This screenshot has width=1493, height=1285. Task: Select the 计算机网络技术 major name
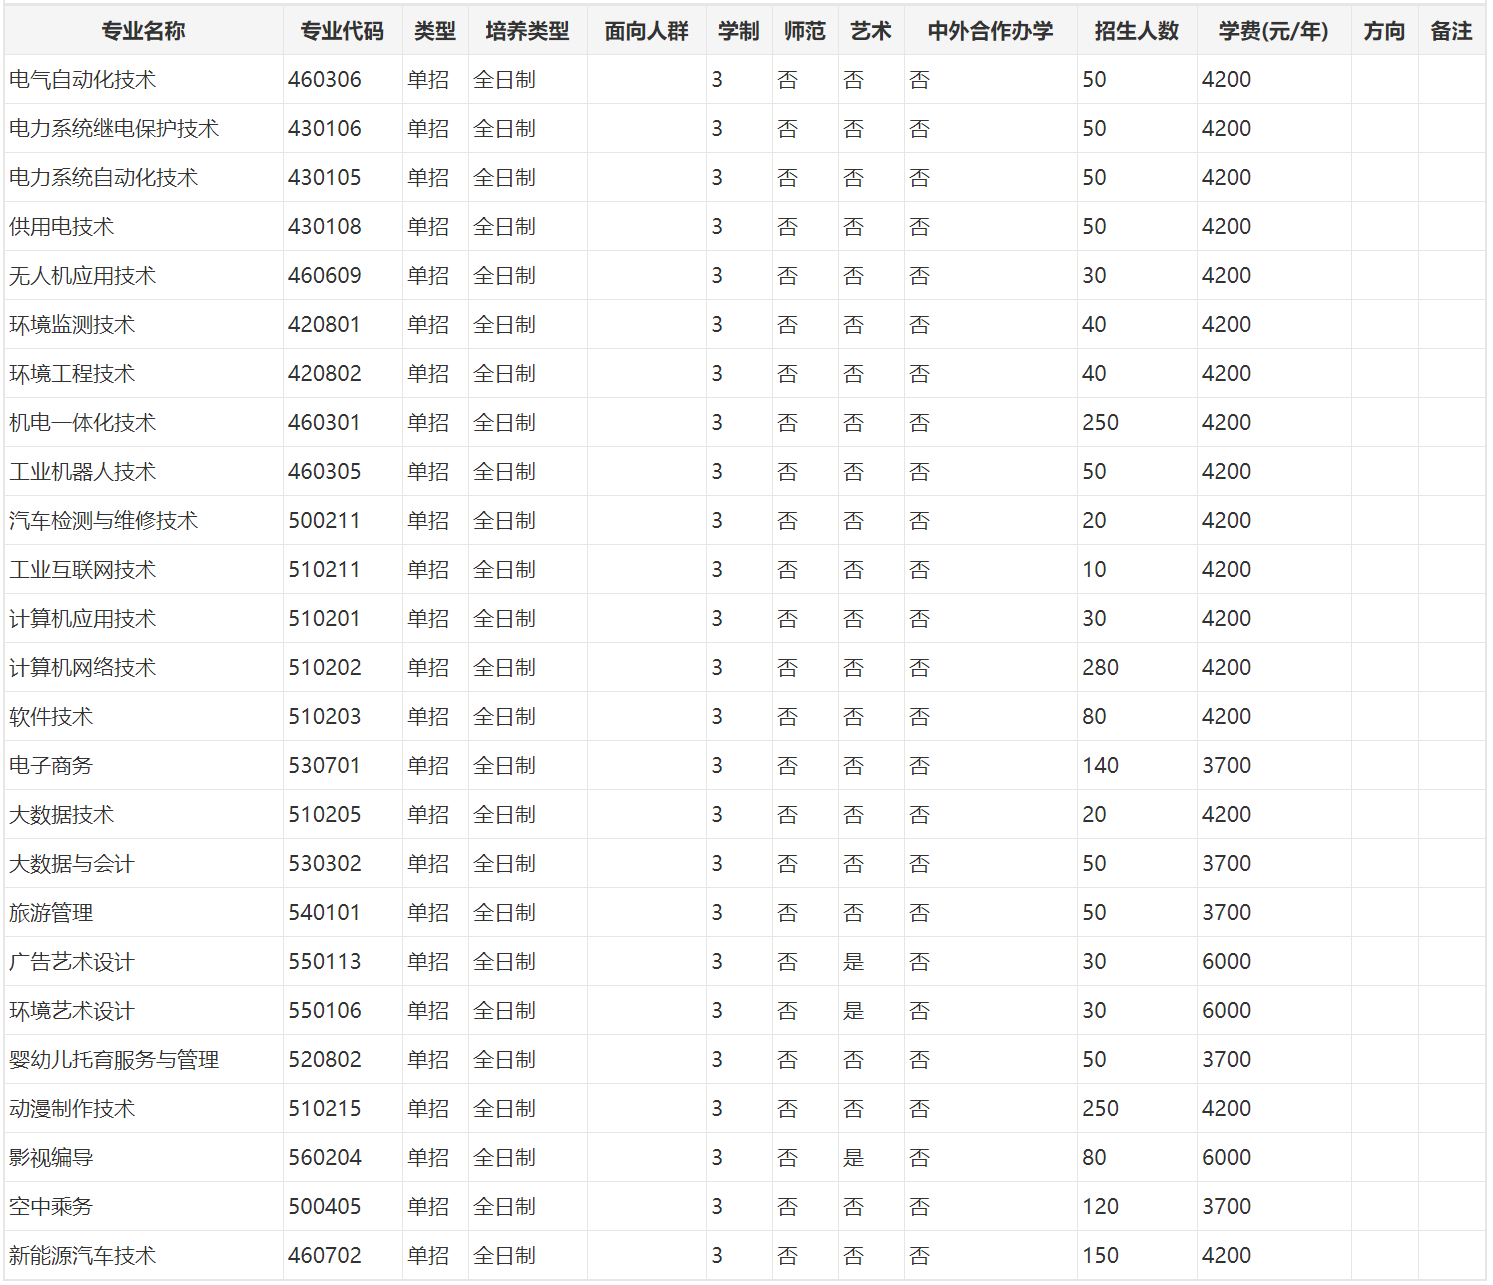(83, 667)
